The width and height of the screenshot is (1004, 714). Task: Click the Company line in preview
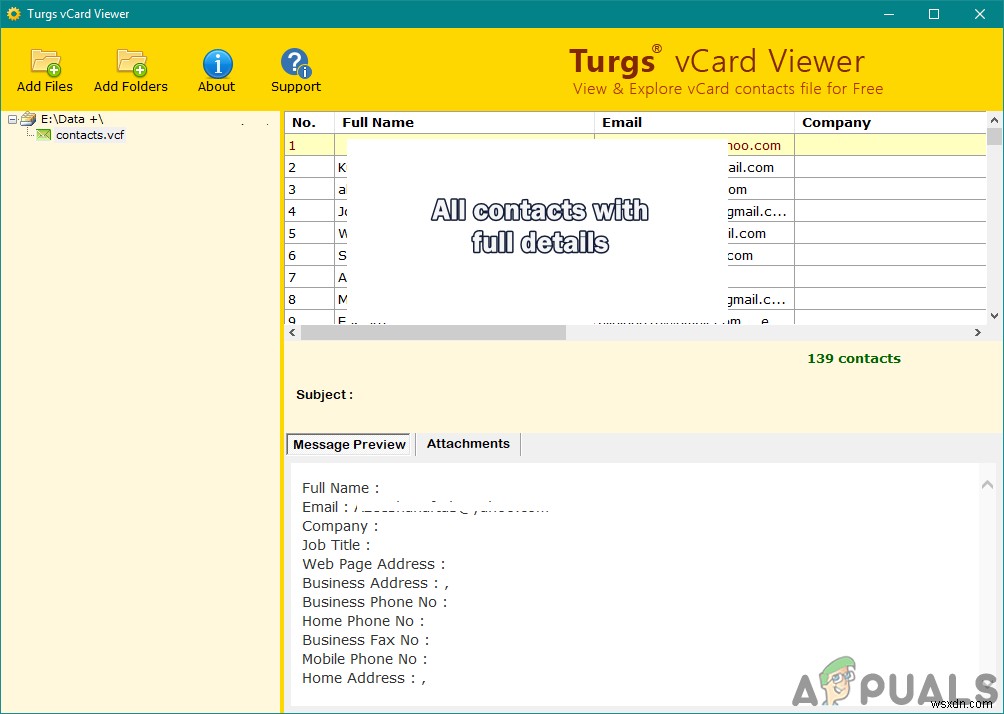(340, 526)
